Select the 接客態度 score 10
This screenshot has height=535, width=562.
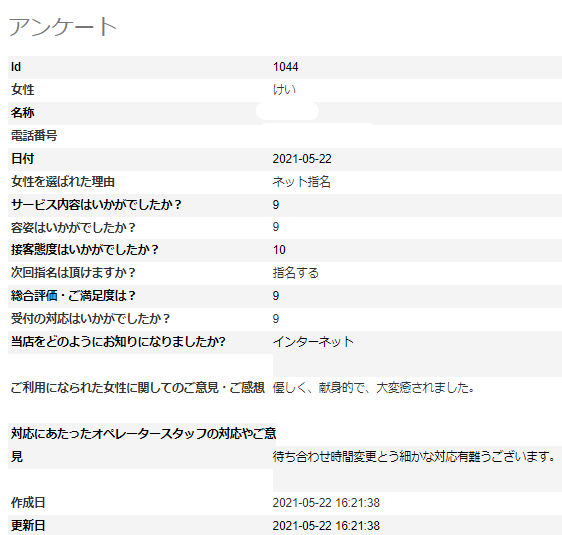(279, 250)
